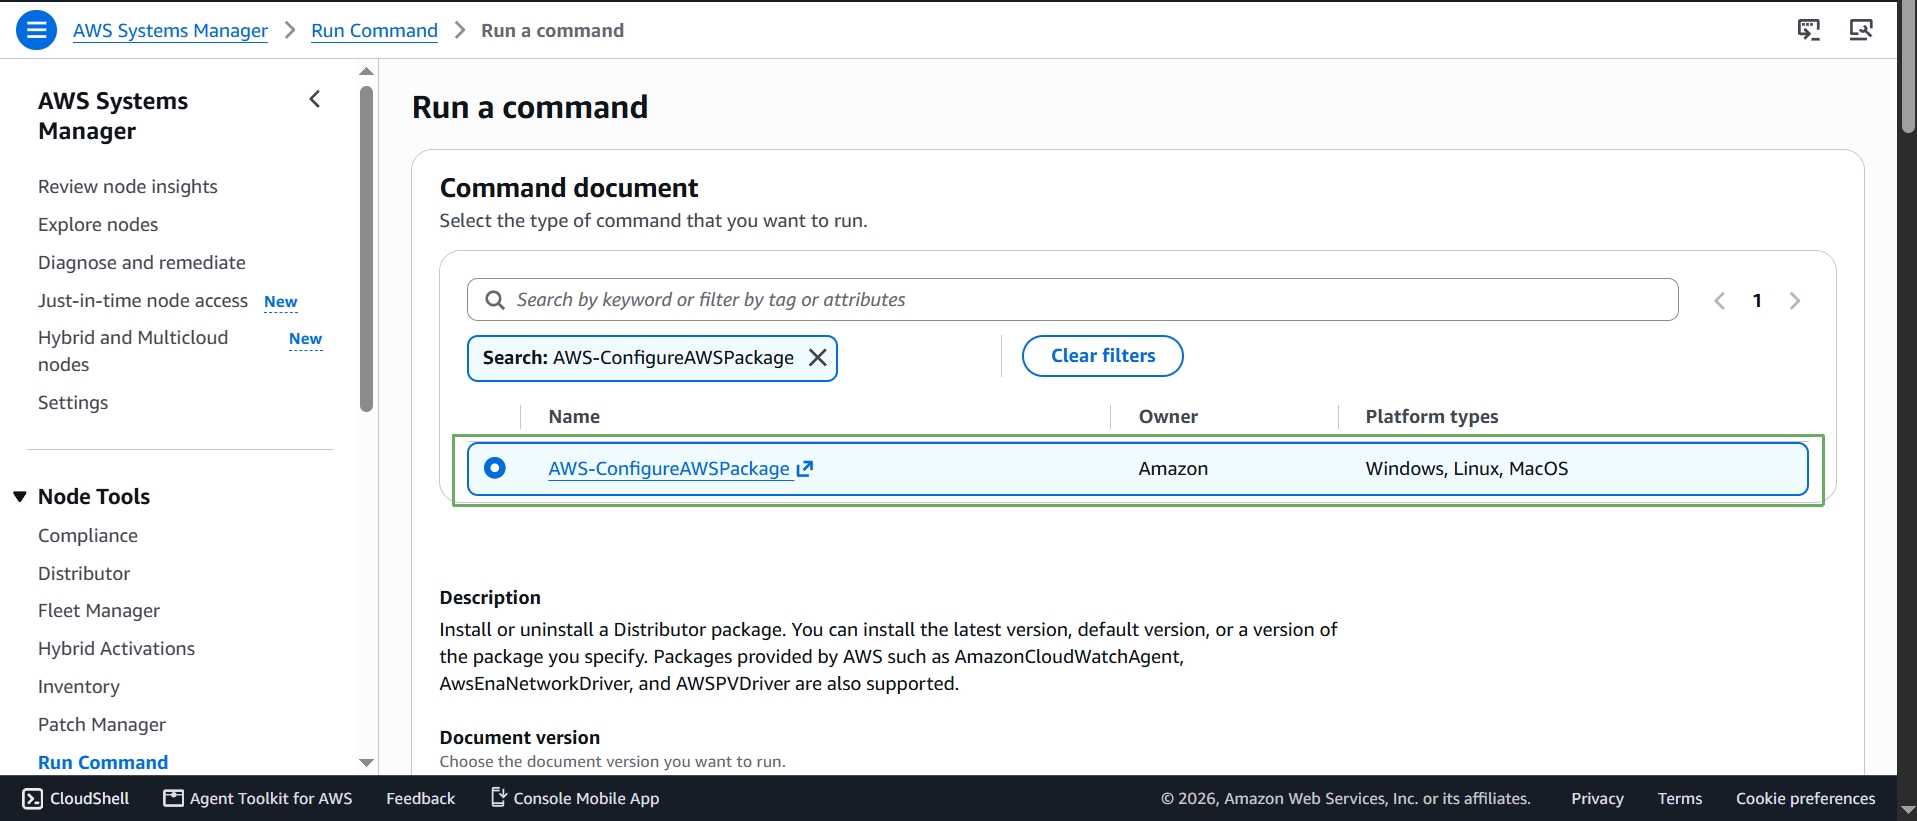Open Fleet Manager

pos(99,611)
